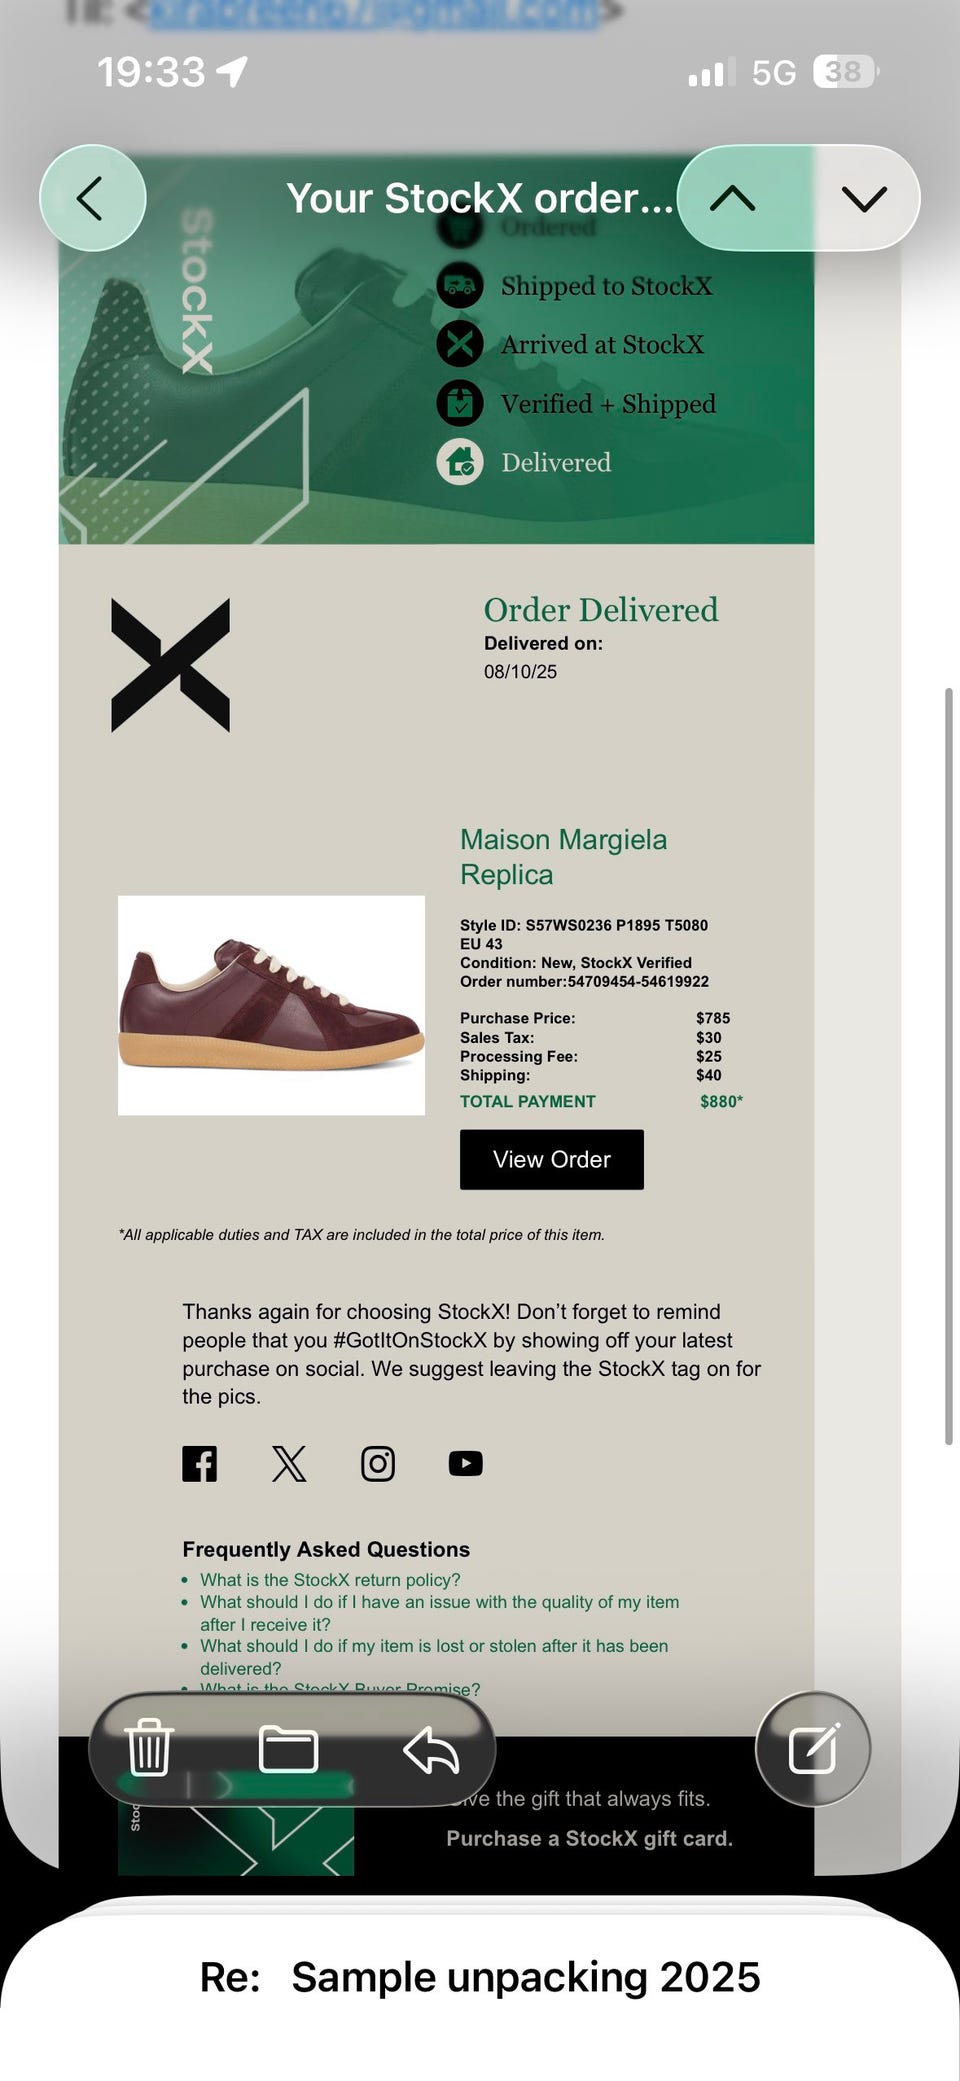Tap the reply arrow icon

pyautogui.click(x=431, y=1749)
